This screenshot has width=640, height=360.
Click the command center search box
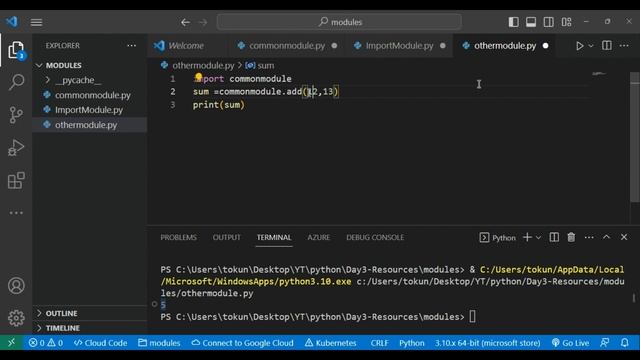[339, 22]
